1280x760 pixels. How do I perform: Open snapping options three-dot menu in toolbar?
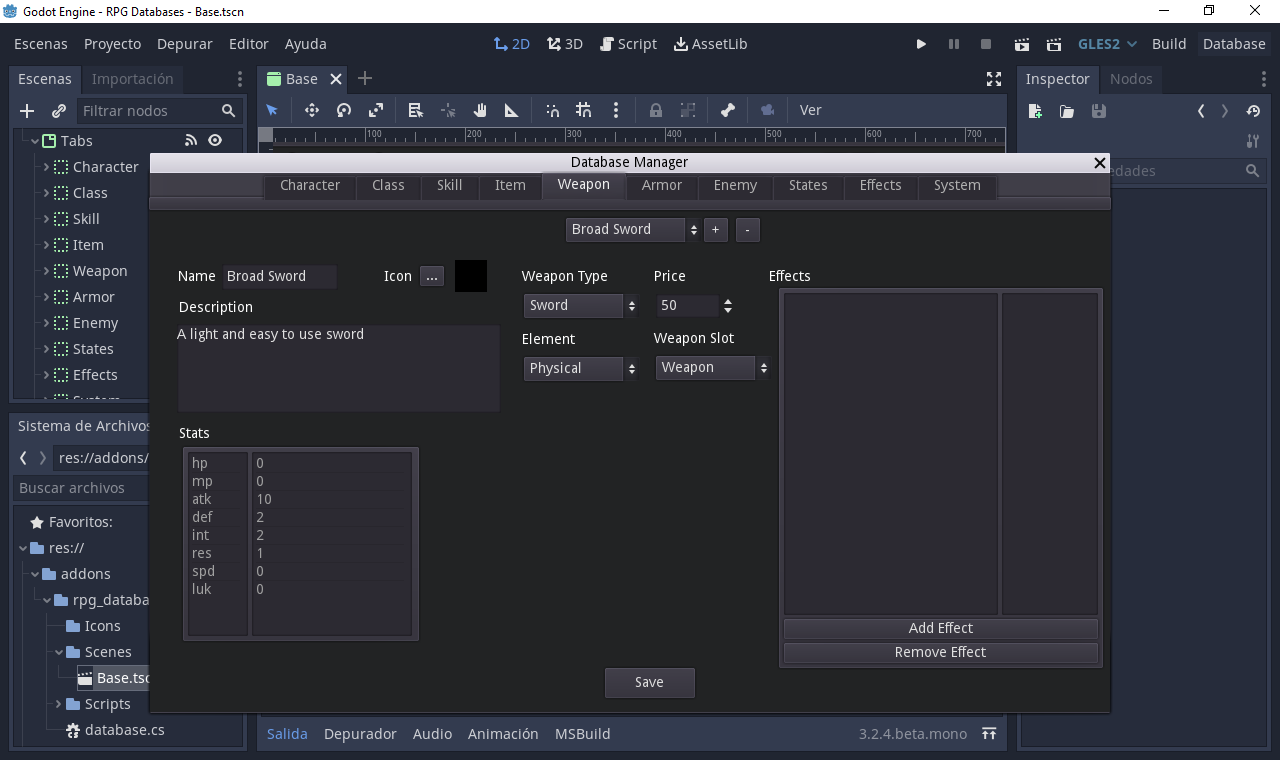[616, 110]
